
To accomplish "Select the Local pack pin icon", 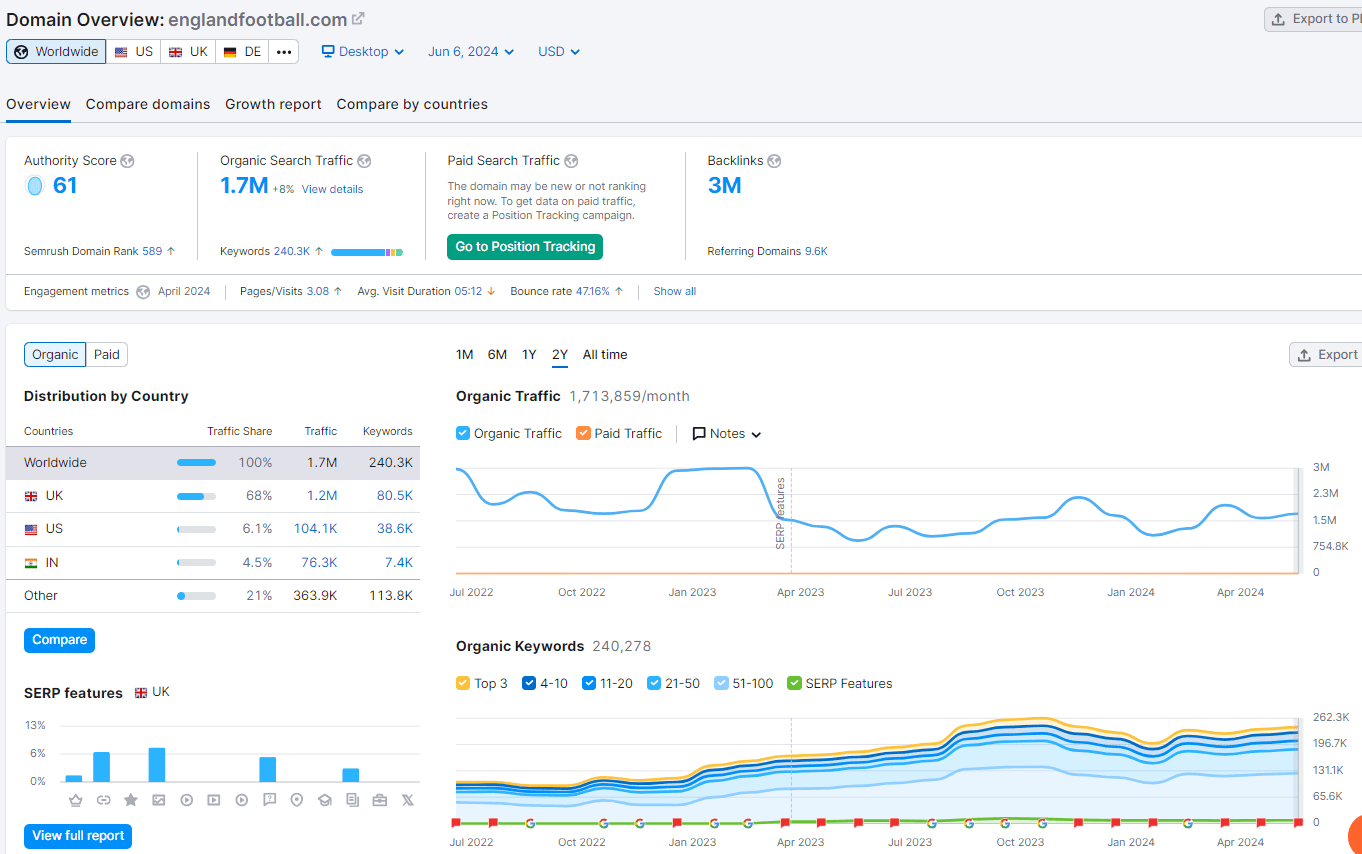I will pyautogui.click(x=296, y=800).
